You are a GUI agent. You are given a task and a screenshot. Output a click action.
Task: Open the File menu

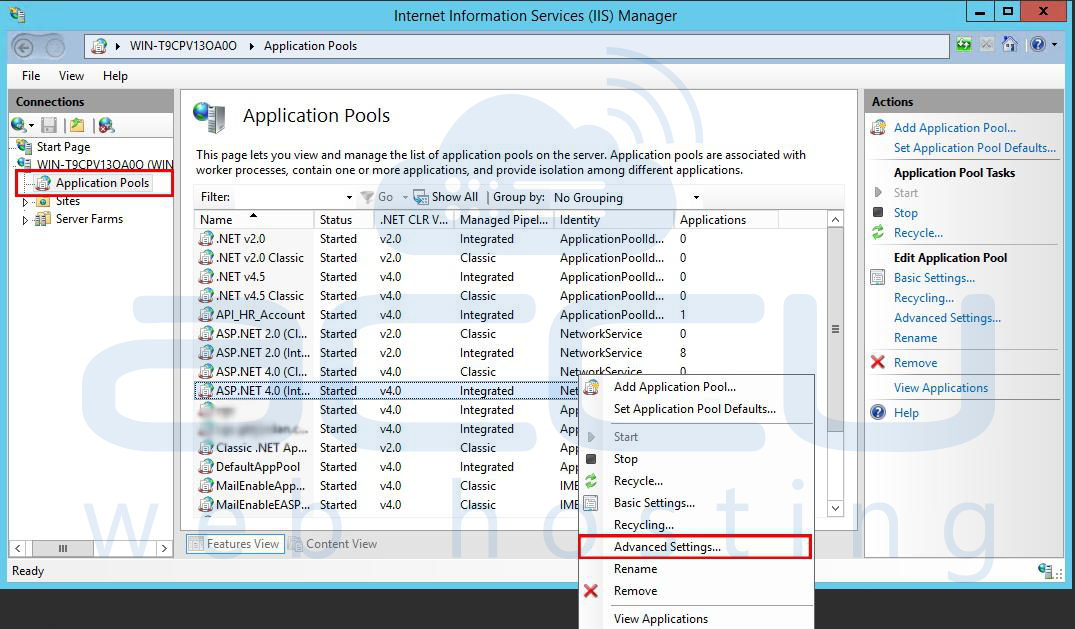[31, 75]
